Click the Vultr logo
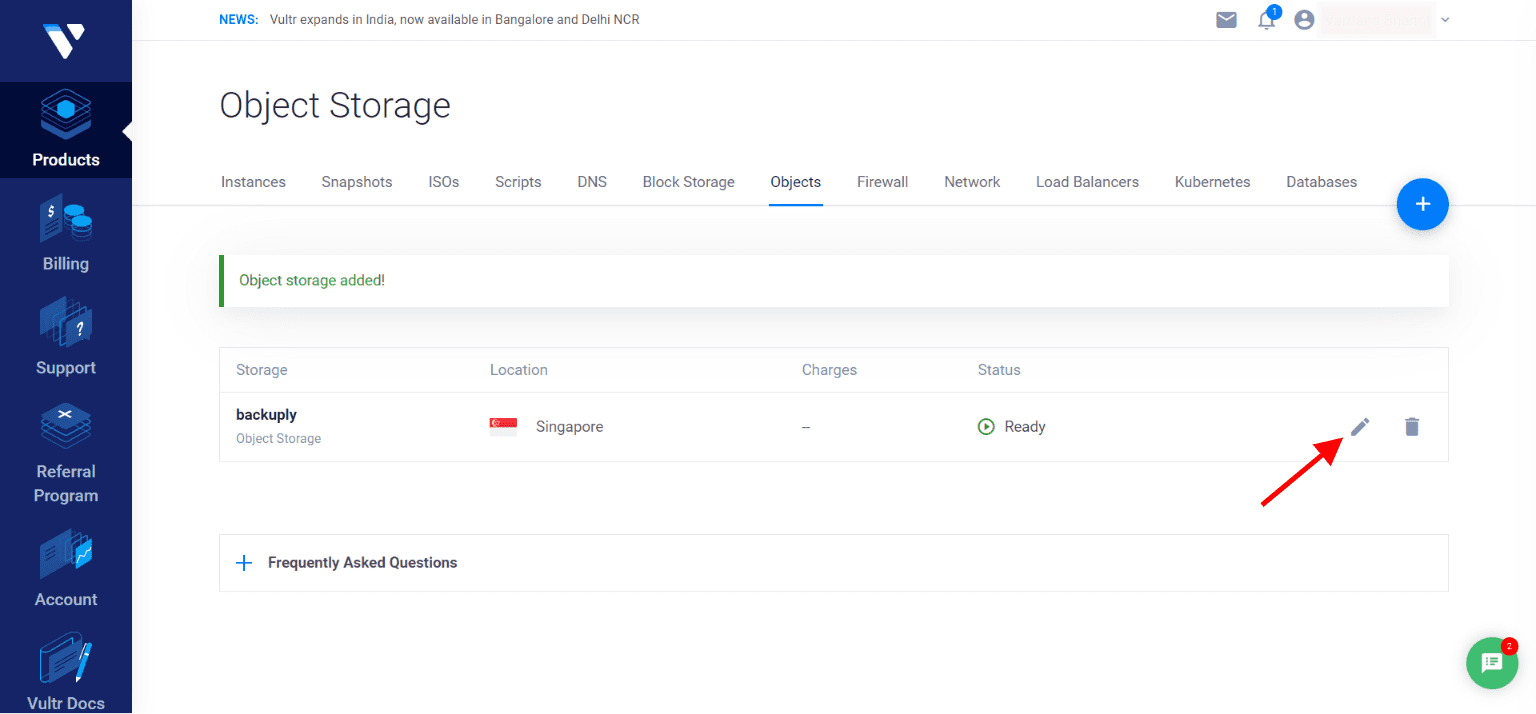 (65, 40)
